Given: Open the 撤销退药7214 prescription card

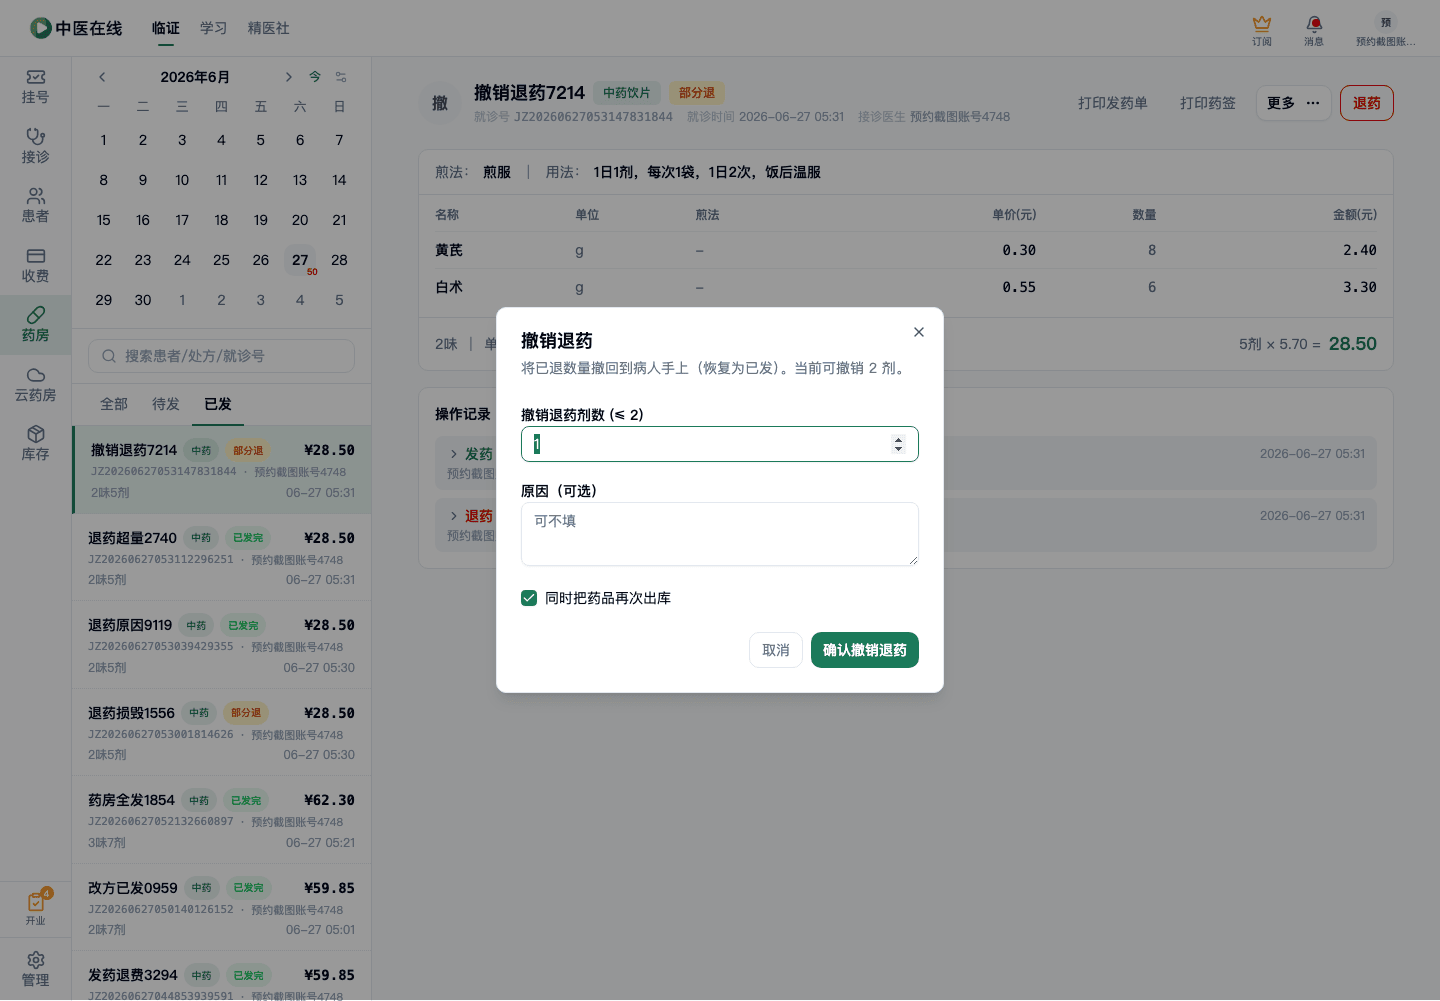Looking at the screenshot, I should point(222,470).
